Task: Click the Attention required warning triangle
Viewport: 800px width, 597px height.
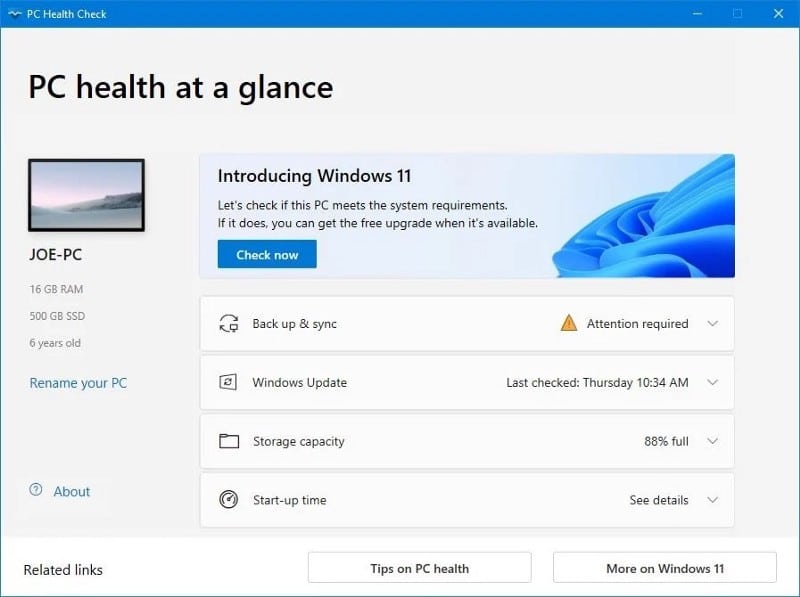Action: coord(568,322)
